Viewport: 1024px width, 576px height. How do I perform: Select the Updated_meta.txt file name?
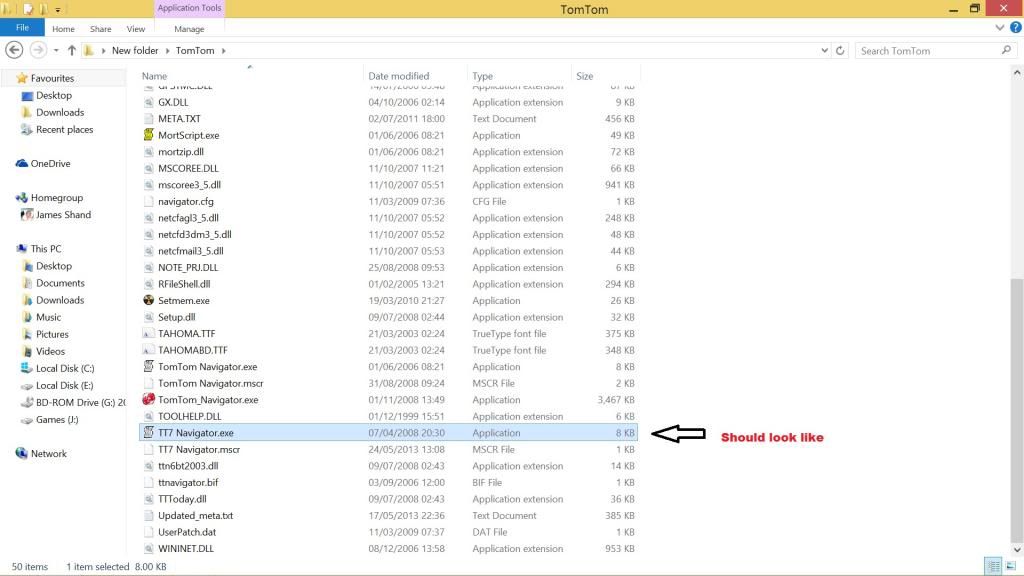[195, 515]
